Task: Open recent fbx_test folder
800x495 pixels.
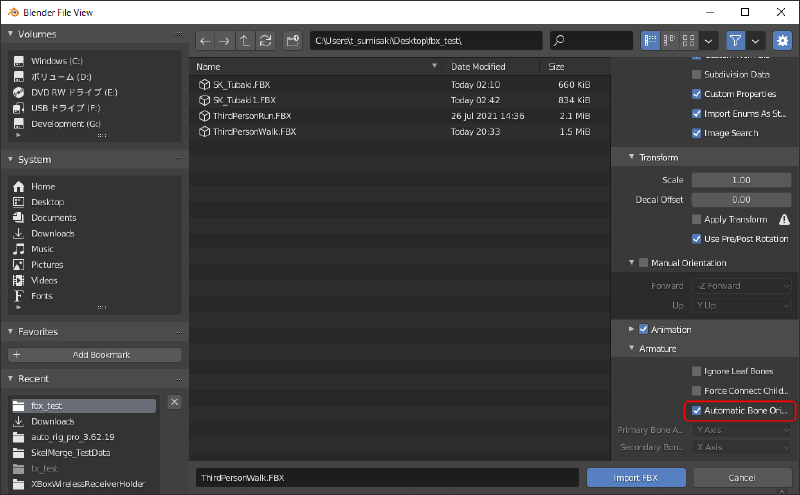Action: (84, 406)
